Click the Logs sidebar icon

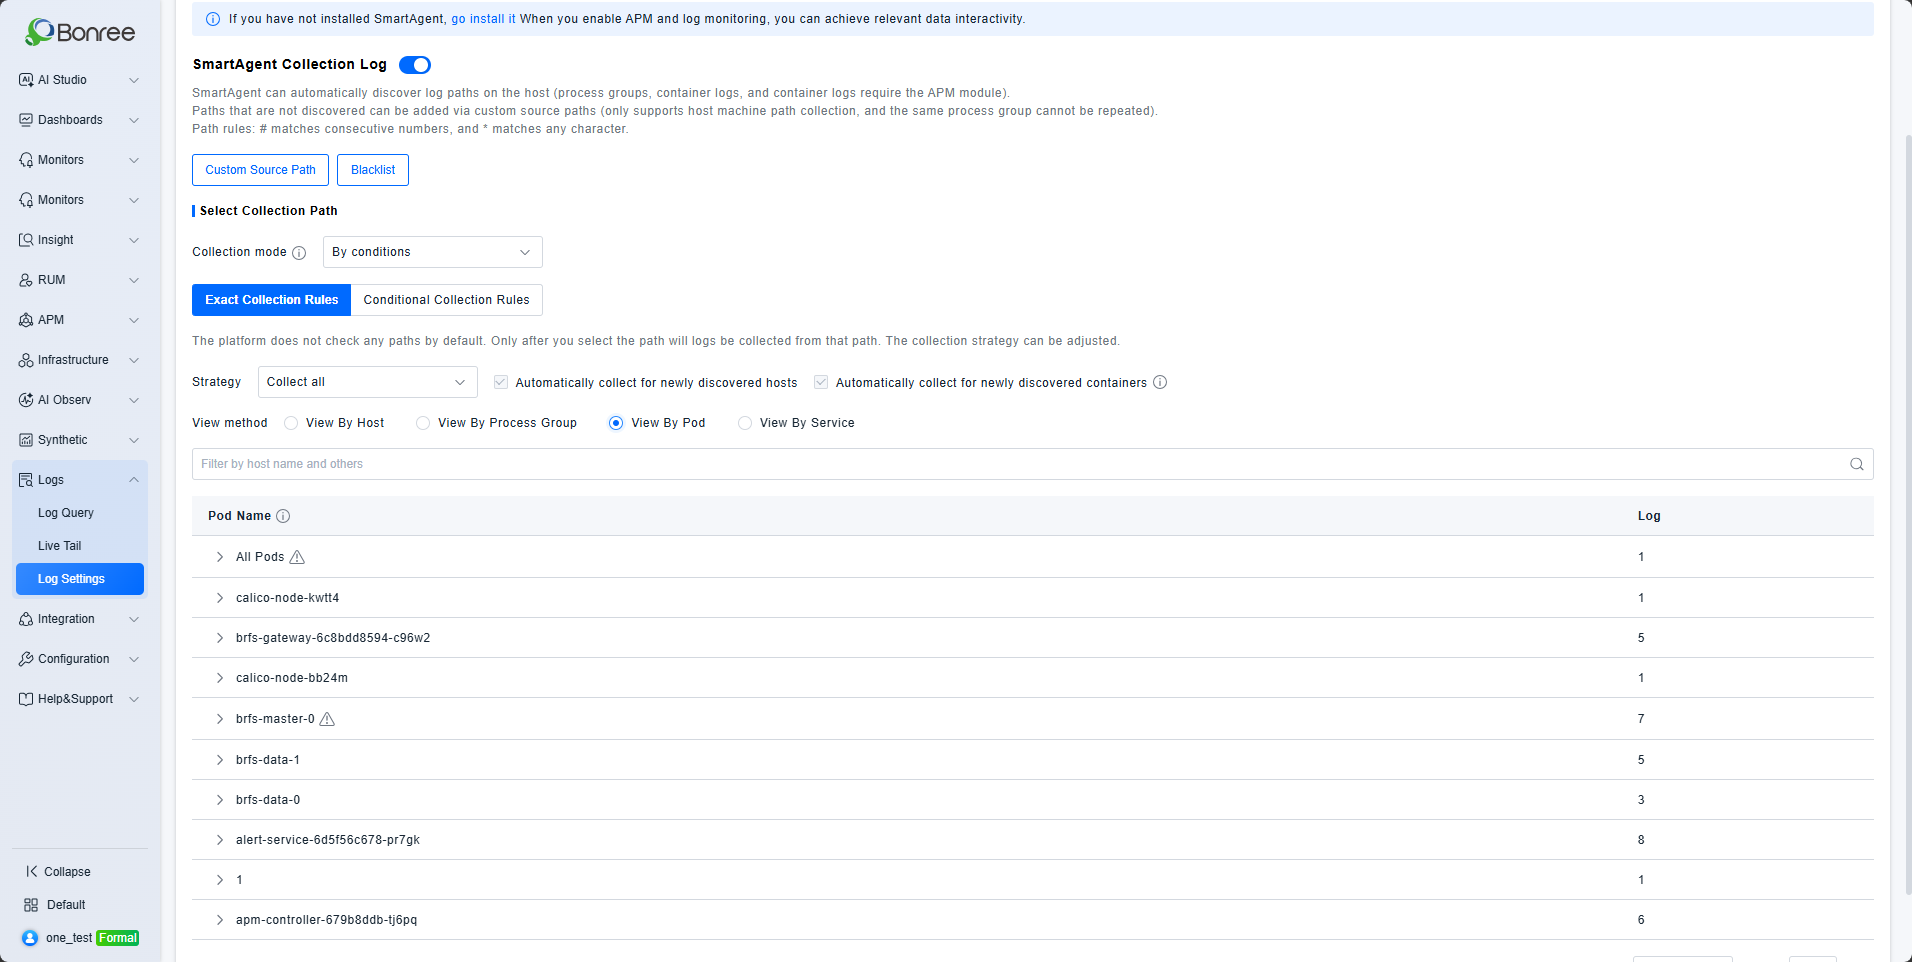pos(26,480)
